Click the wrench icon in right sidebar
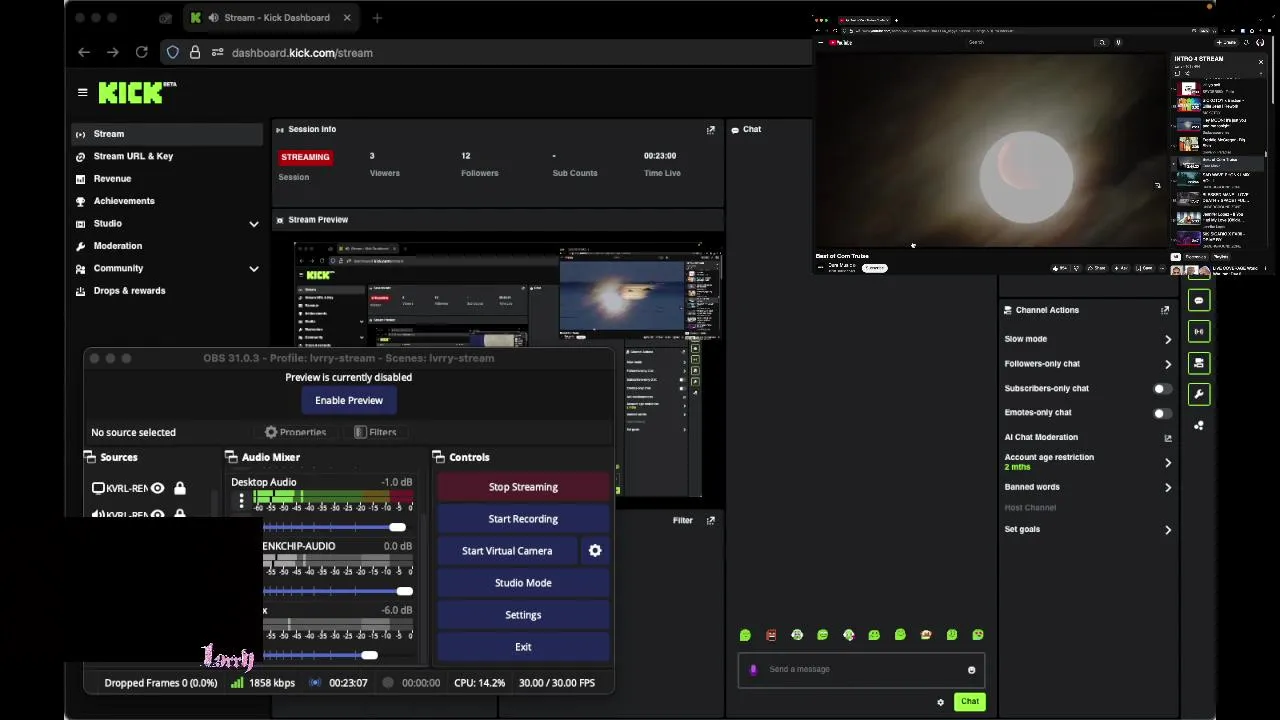Image resolution: width=1280 pixels, height=720 pixels. click(x=1198, y=394)
